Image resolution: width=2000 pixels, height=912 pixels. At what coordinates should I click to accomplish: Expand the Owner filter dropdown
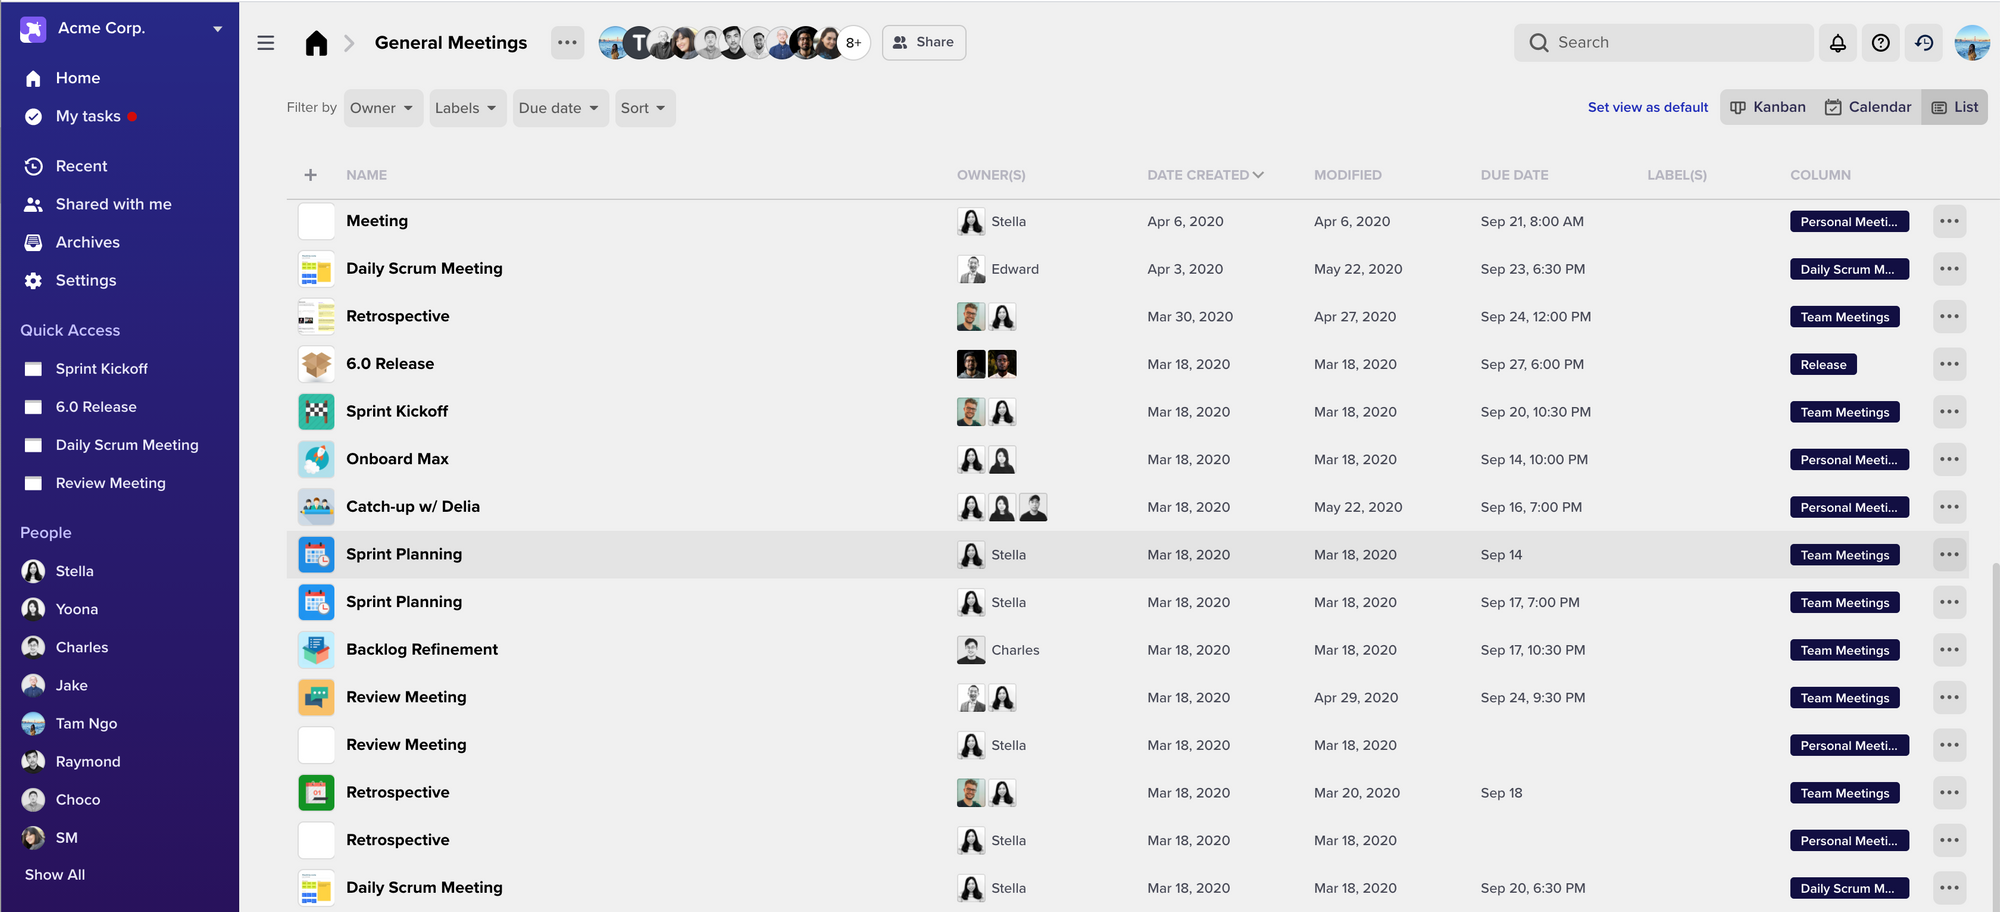tap(382, 108)
